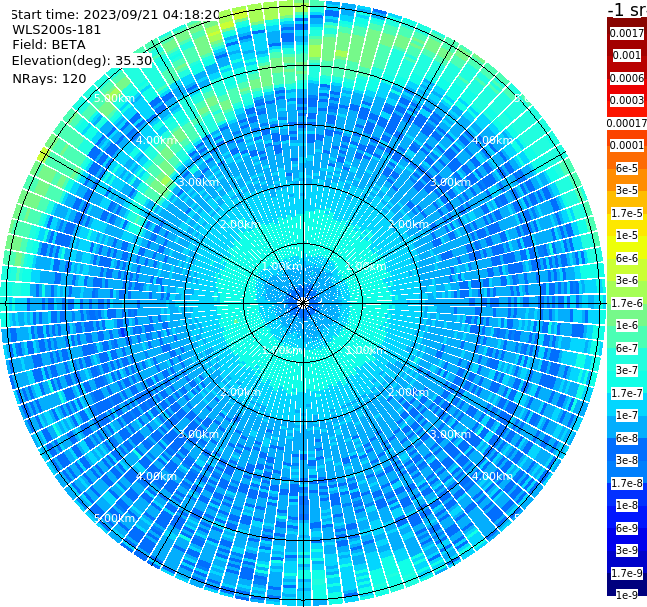Pick the blue color bar band labeled 1e-8
647x607 pixels.
pos(627,505)
